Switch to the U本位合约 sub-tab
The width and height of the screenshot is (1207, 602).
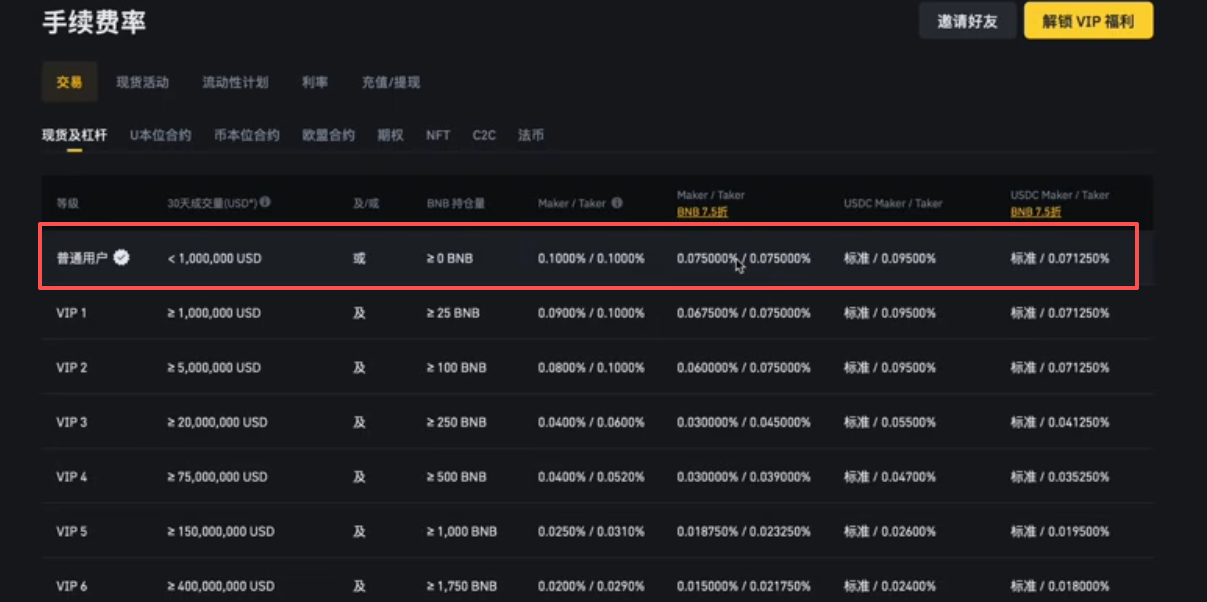pos(160,135)
